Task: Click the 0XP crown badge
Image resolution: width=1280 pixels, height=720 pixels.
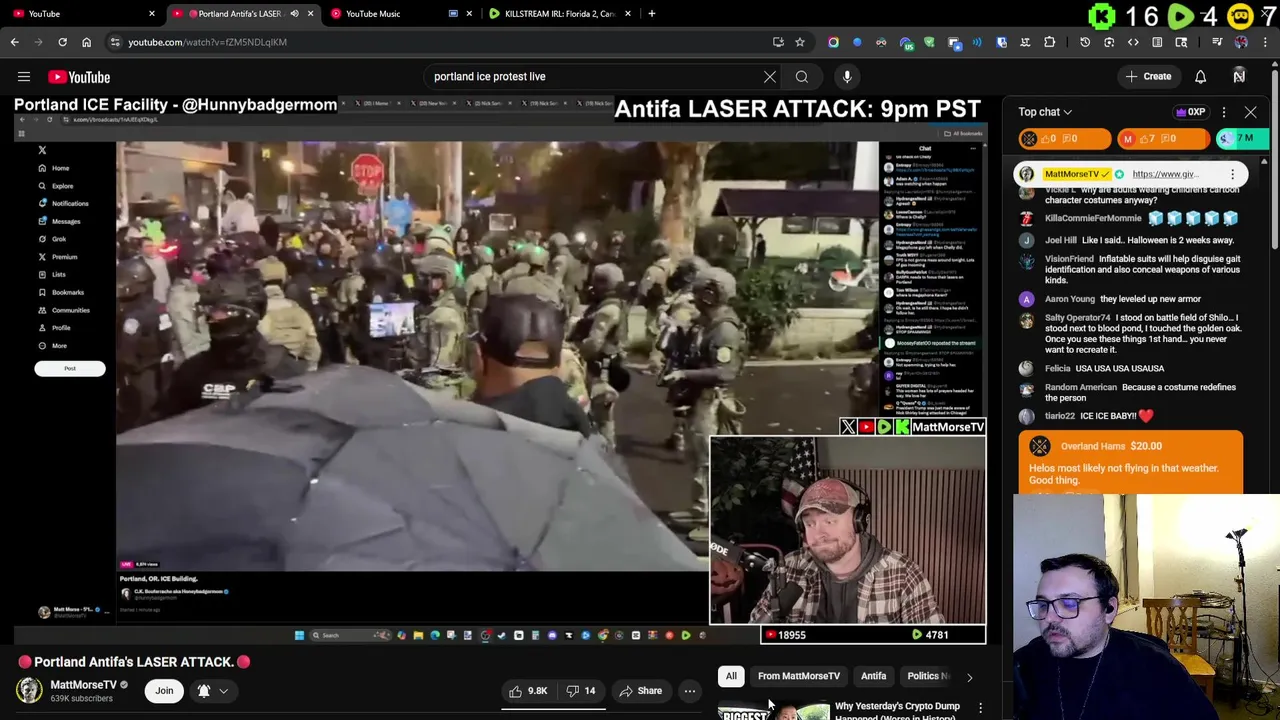Action: tap(1191, 112)
